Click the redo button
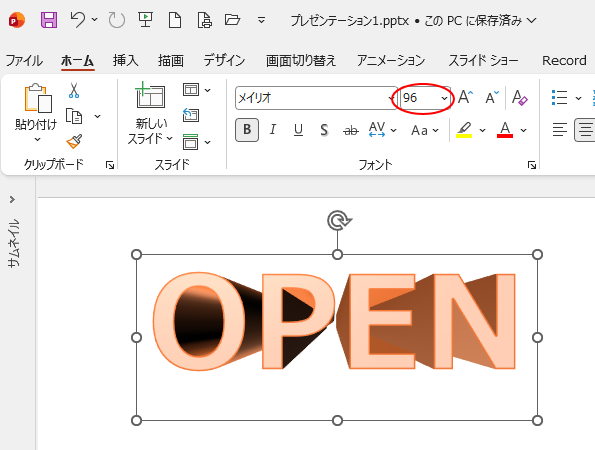The height and width of the screenshot is (450, 595). click(x=116, y=20)
